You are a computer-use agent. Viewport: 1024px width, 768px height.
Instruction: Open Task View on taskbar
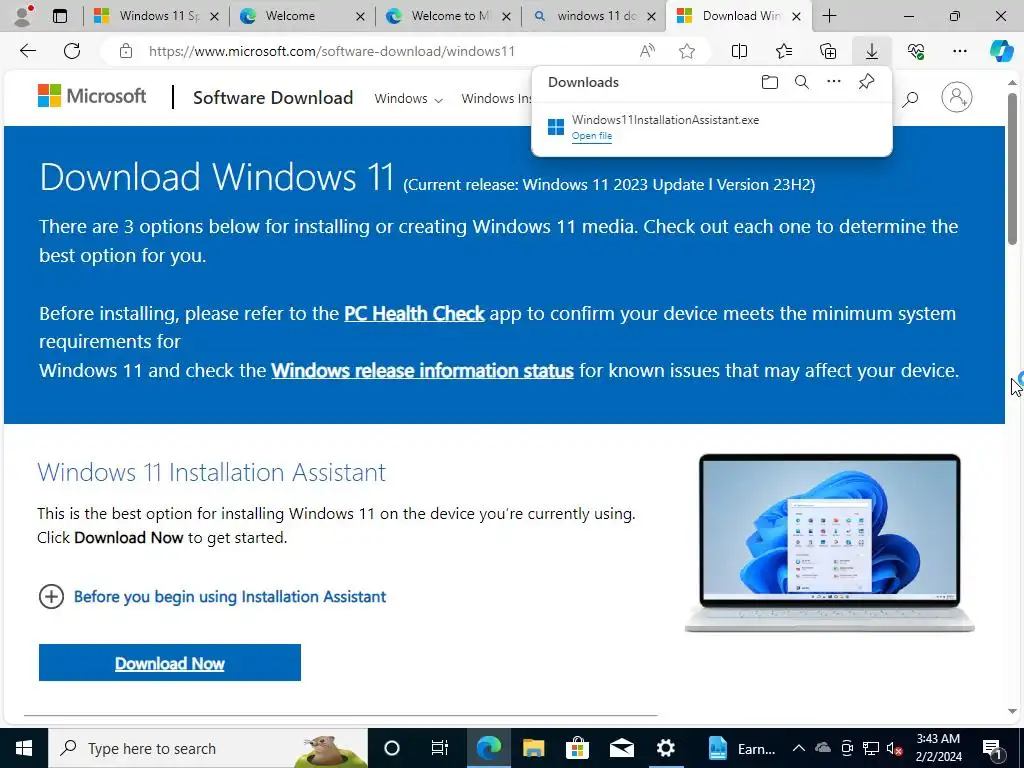[x=440, y=748]
